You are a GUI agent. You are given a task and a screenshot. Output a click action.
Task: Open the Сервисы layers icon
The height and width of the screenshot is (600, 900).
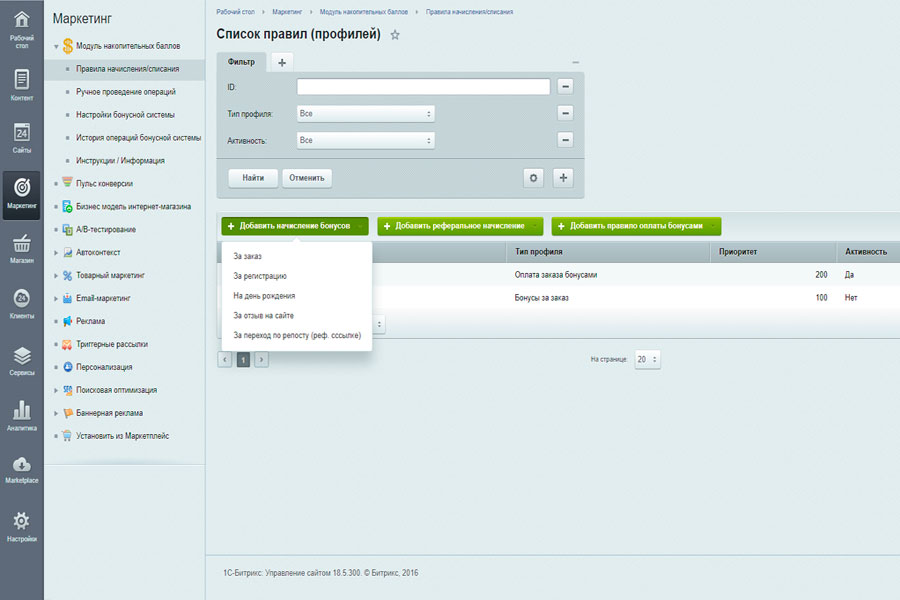coord(21,361)
